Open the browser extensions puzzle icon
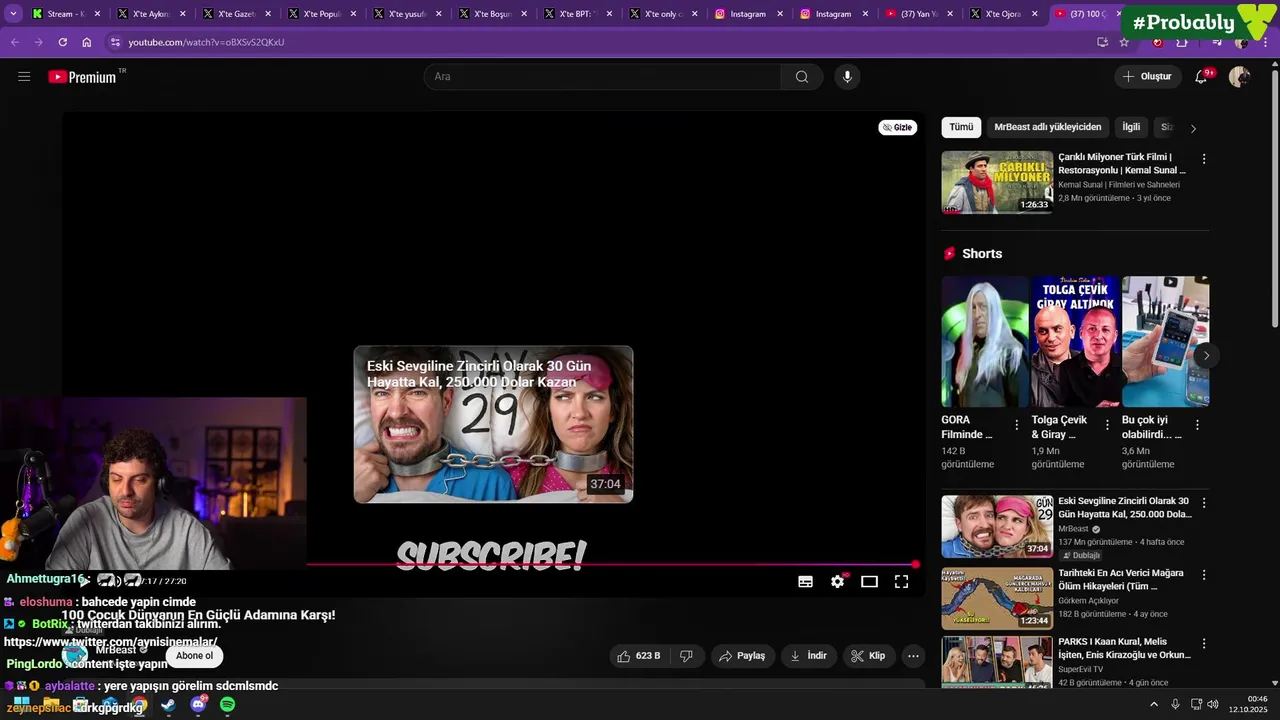1280x720 pixels. pyautogui.click(x=1182, y=42)
